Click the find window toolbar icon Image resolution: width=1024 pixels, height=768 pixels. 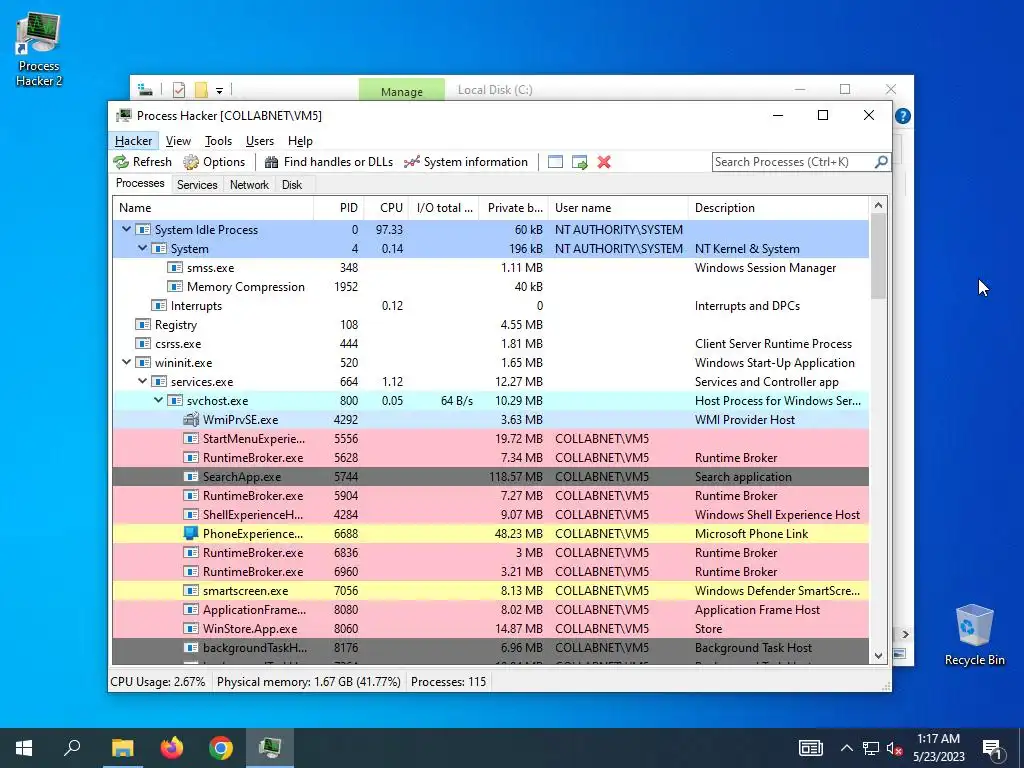point(555,162)
